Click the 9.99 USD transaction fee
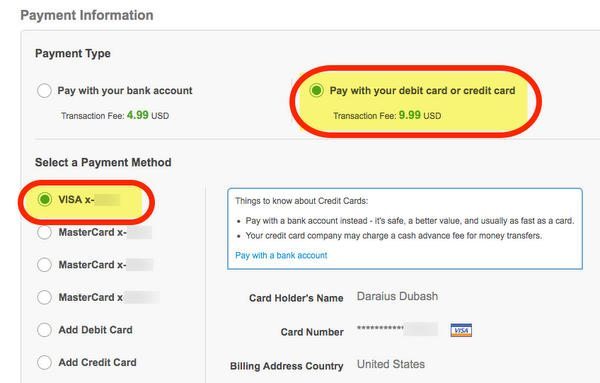The image size is (600, 383). (x=420, y=115)
